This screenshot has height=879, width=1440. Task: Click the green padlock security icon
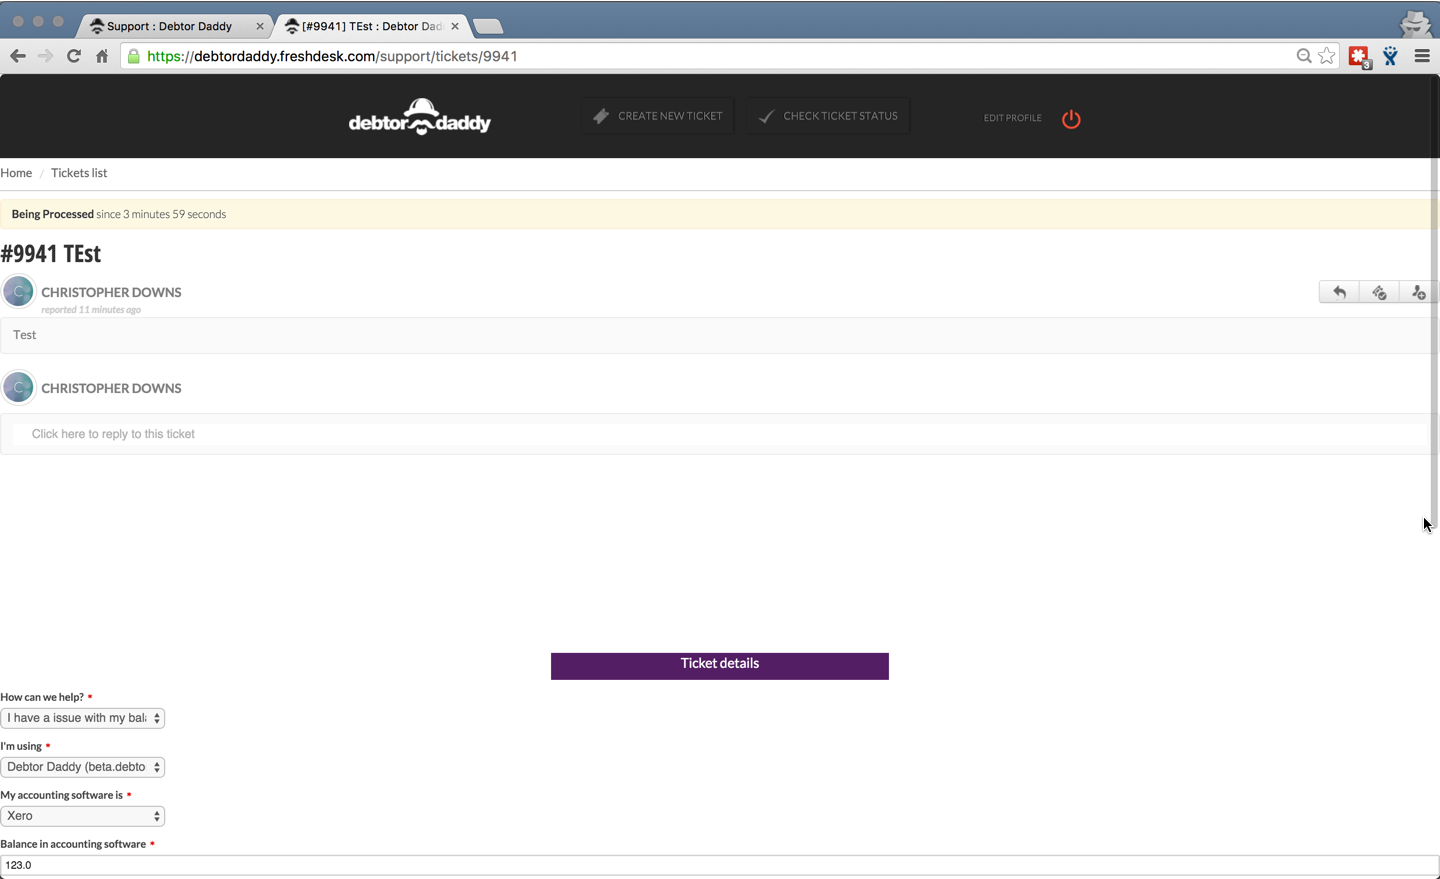(134, 56)
